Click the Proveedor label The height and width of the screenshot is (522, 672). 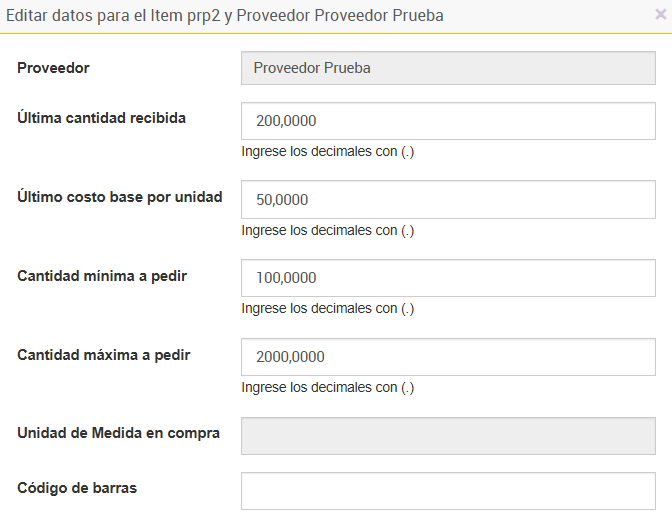(54, 68)
